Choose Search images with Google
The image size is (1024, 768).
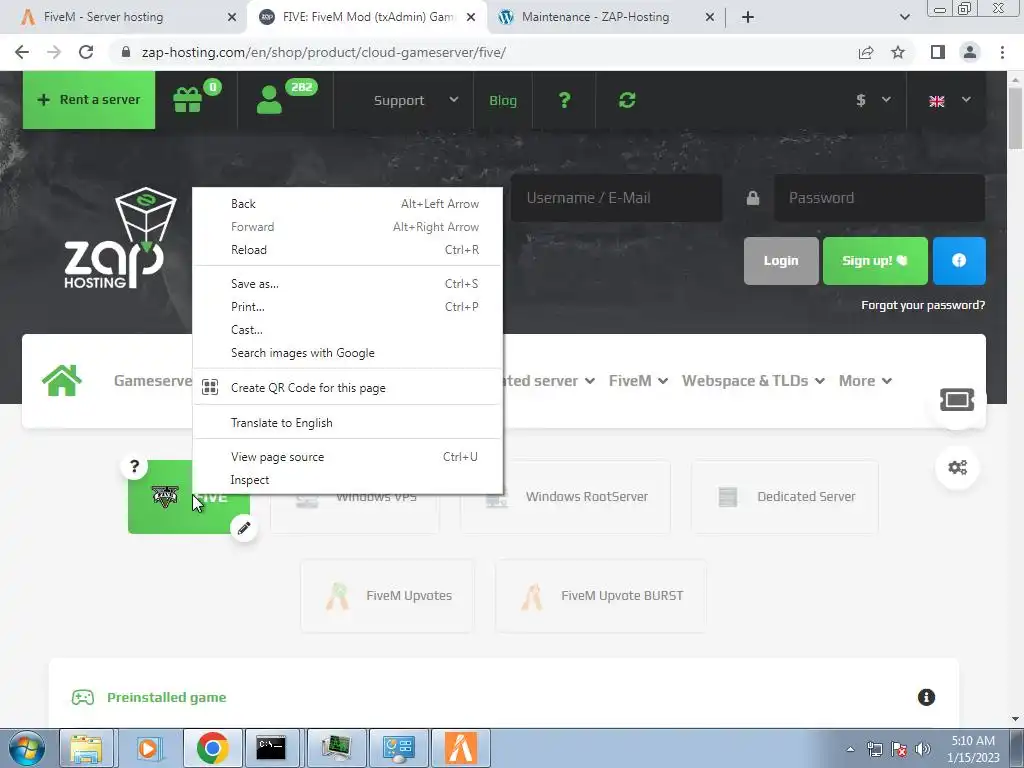click(x=347, y=353)
